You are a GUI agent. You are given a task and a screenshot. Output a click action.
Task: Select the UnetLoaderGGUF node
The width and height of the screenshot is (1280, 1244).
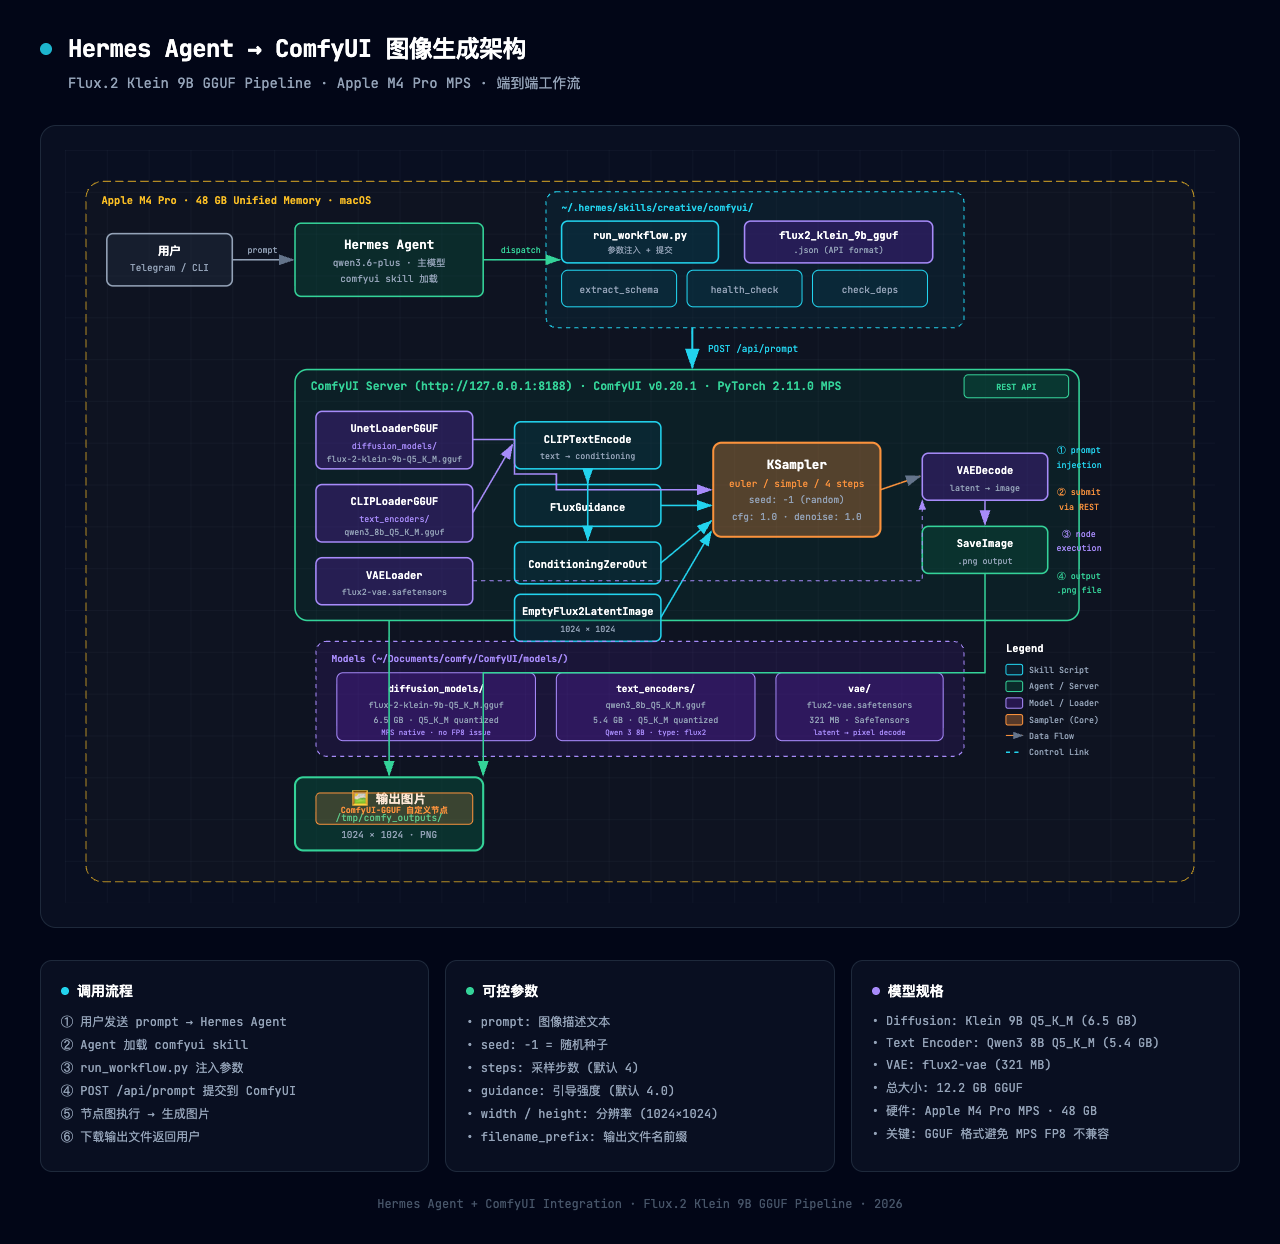[394, 440]
